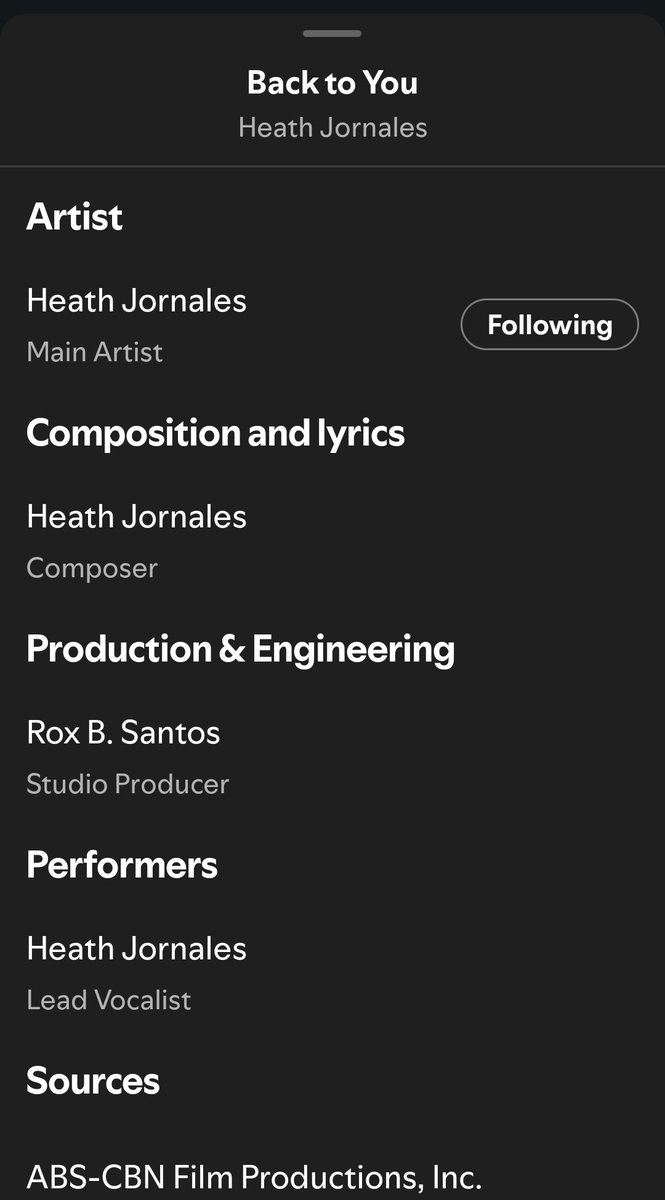Viewport: 665px width, 1200px height.
Task: Tap 'Production & Engineering' section heading
Action: point(240,649)
